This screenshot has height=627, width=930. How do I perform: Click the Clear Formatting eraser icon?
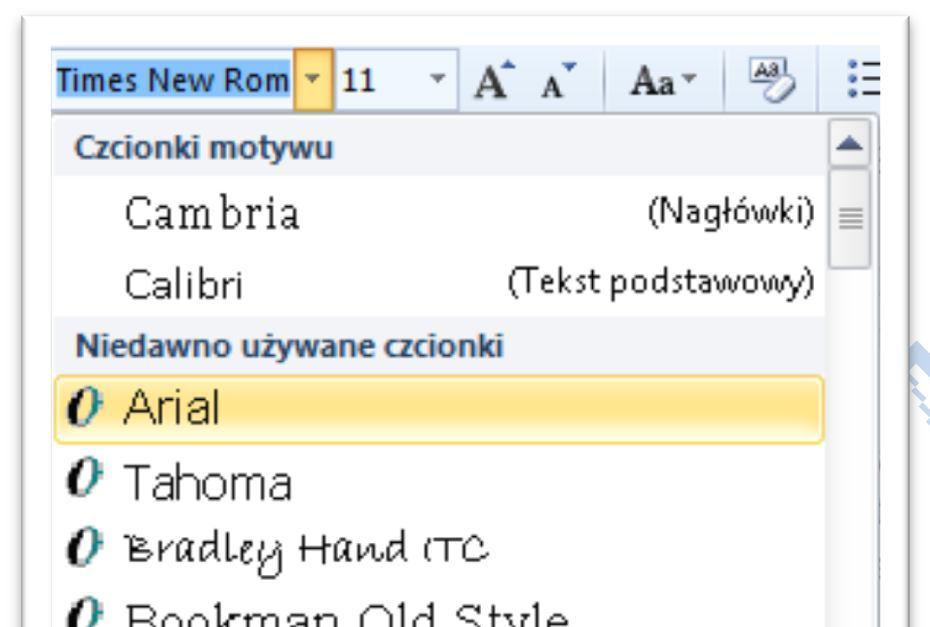(x=770, y=79)
